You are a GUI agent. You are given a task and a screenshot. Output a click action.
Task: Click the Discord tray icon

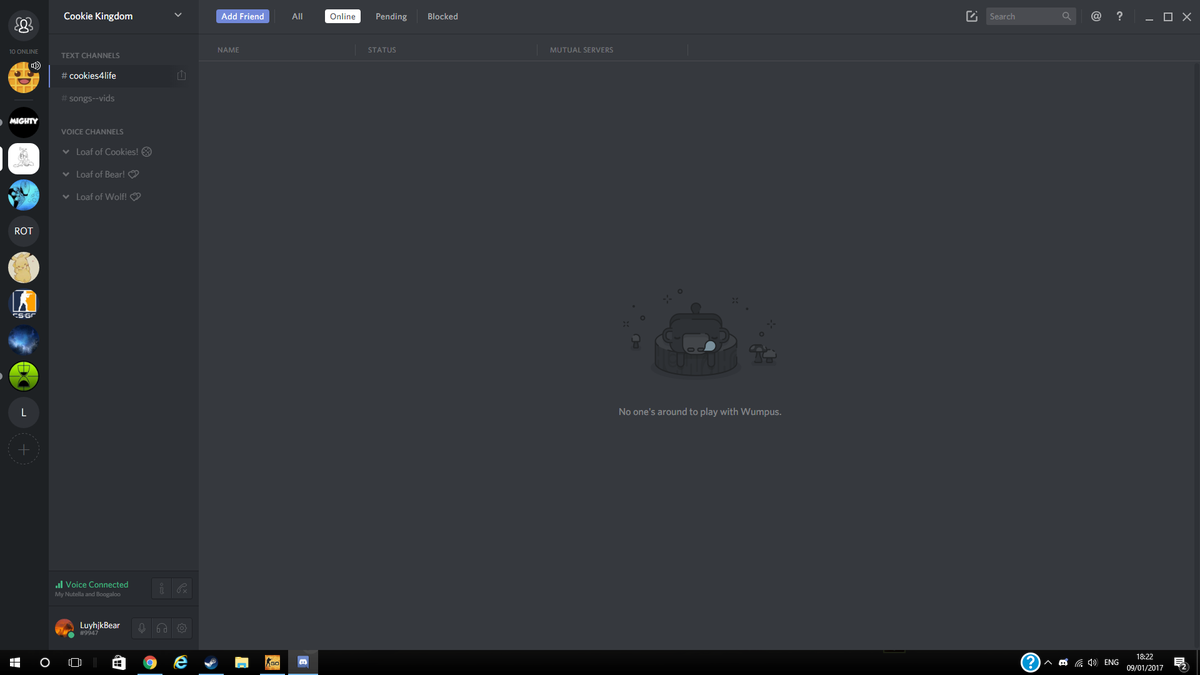pos(1063,663)
